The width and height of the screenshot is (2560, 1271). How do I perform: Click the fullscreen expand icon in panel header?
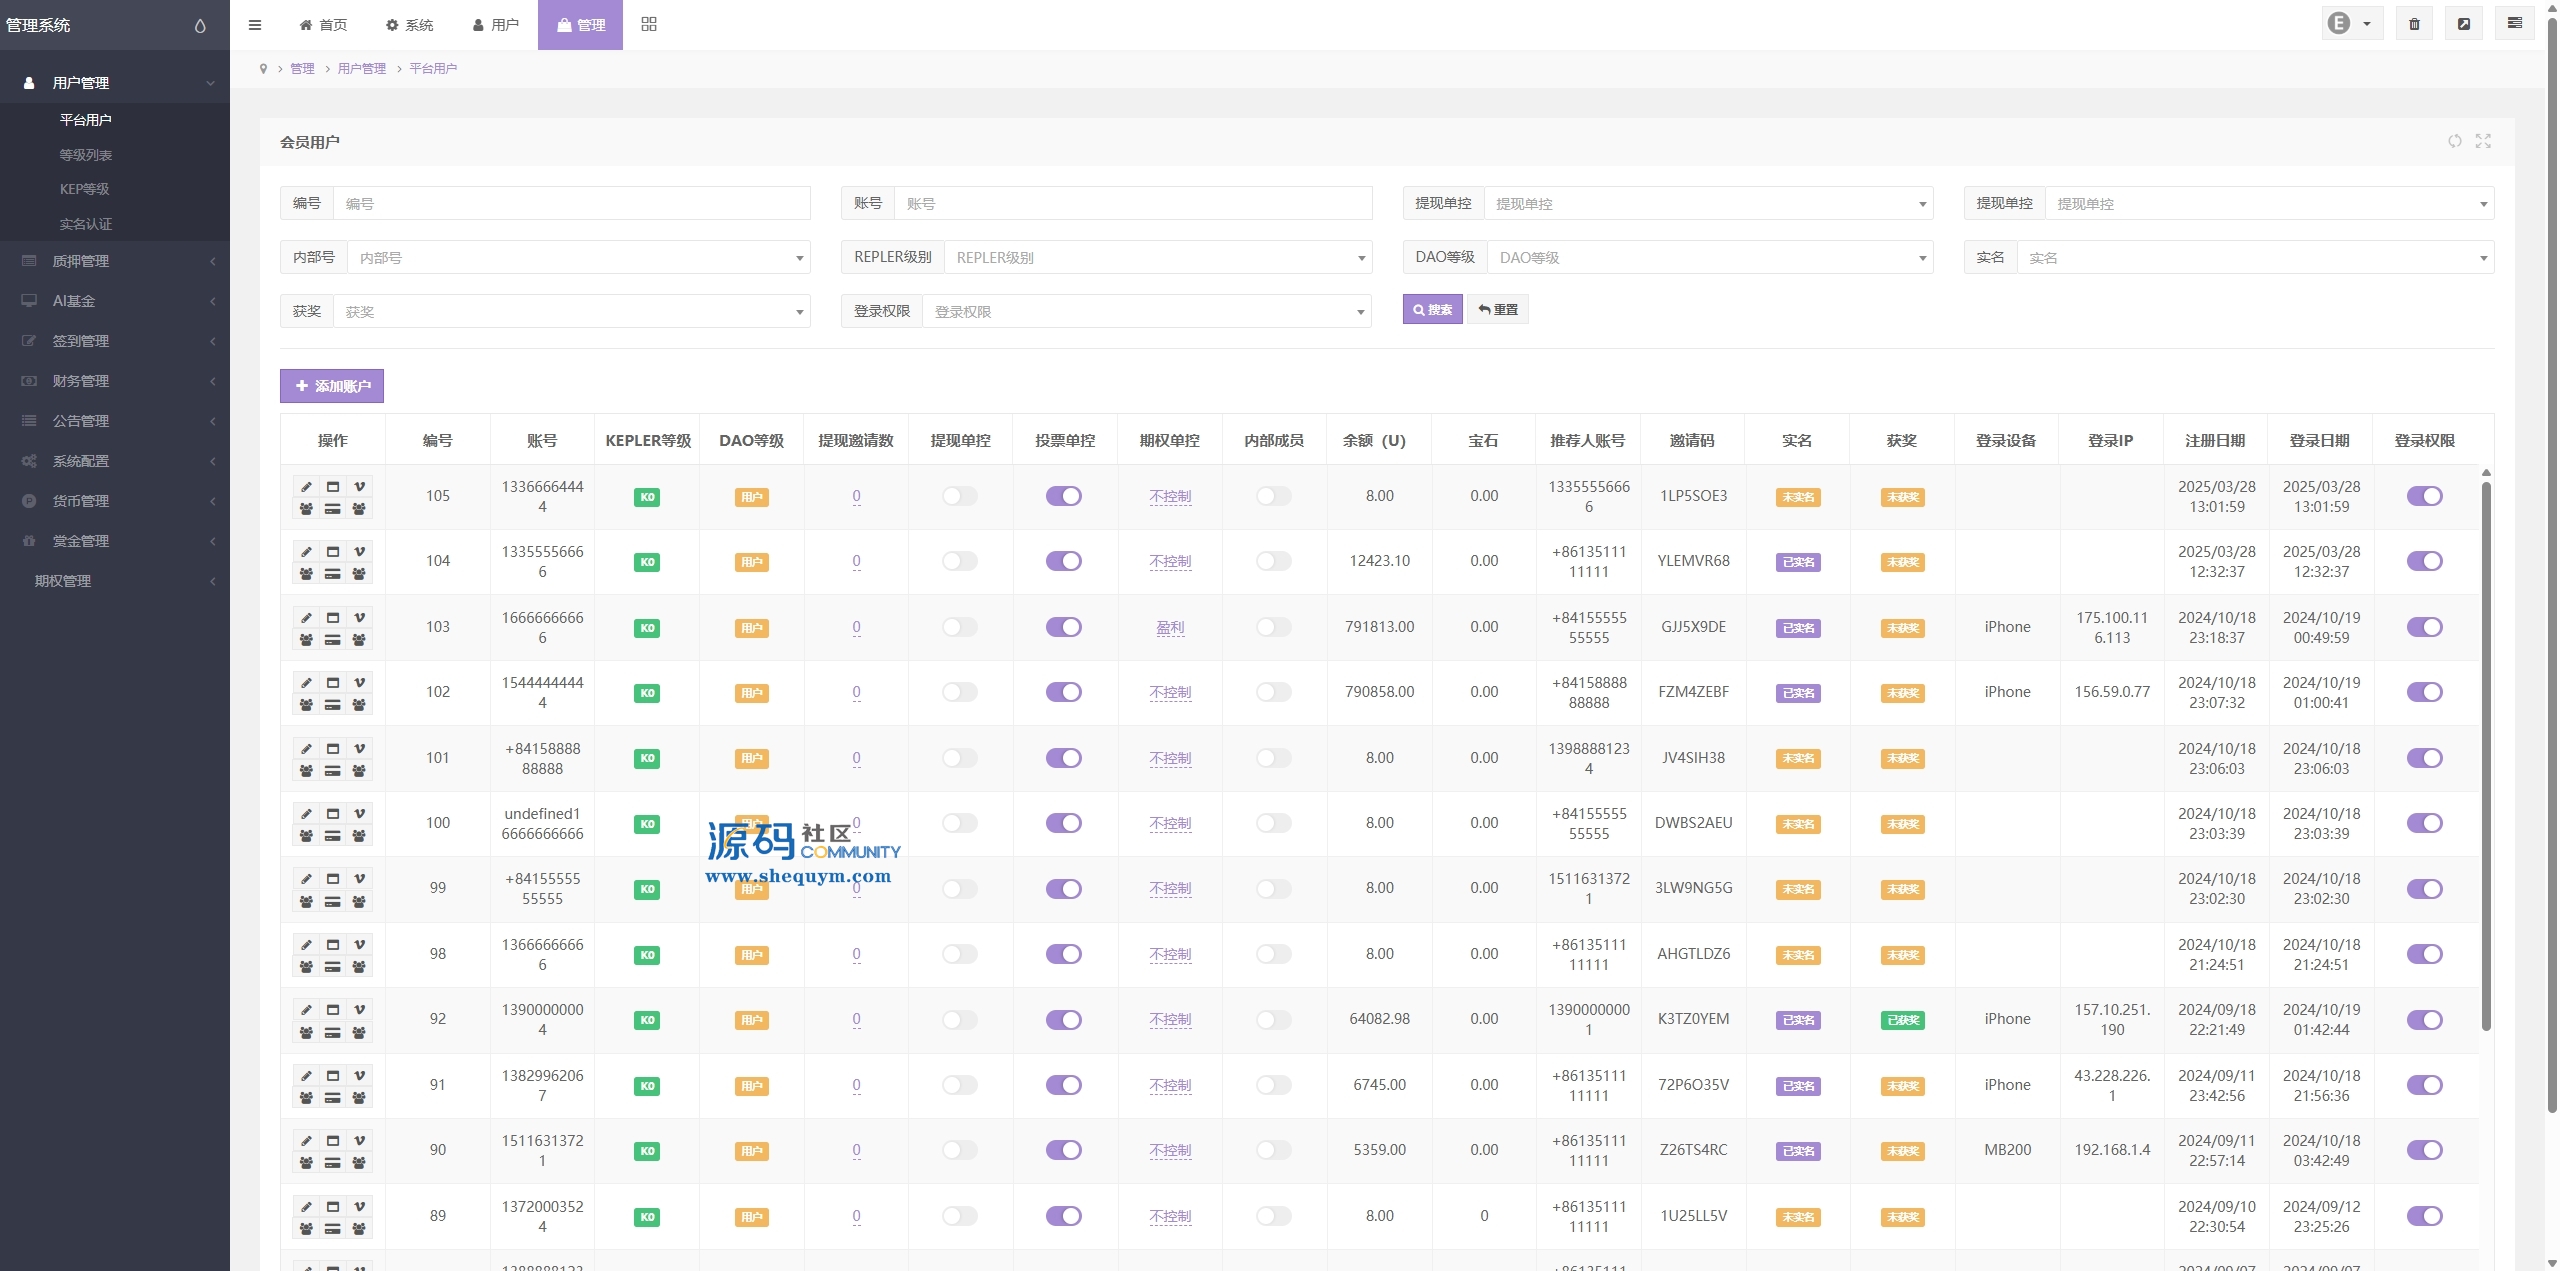(2483, 141)
